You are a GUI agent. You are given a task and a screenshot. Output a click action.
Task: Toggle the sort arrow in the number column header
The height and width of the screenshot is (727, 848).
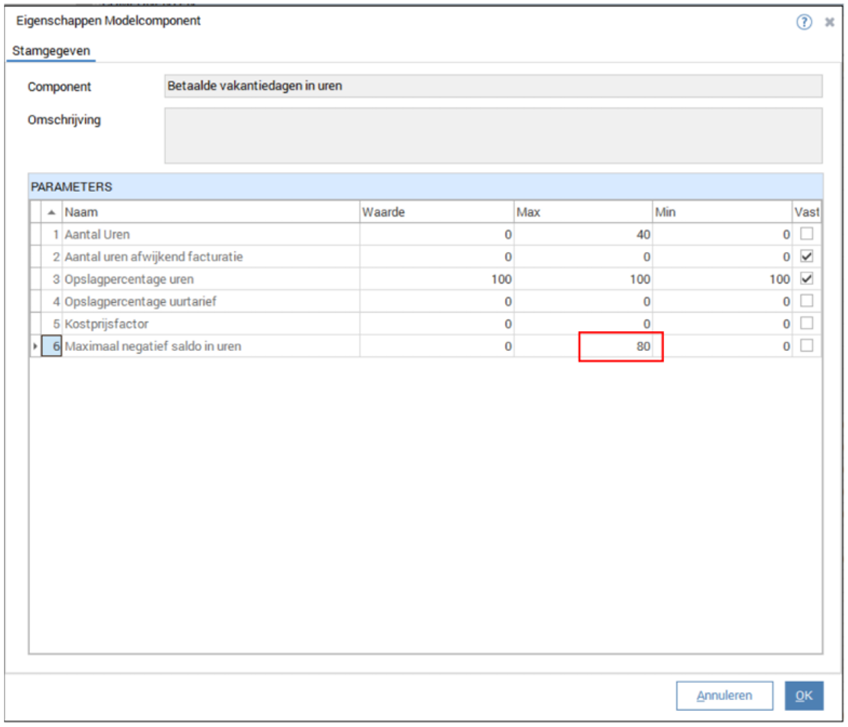tap(52, 212)
